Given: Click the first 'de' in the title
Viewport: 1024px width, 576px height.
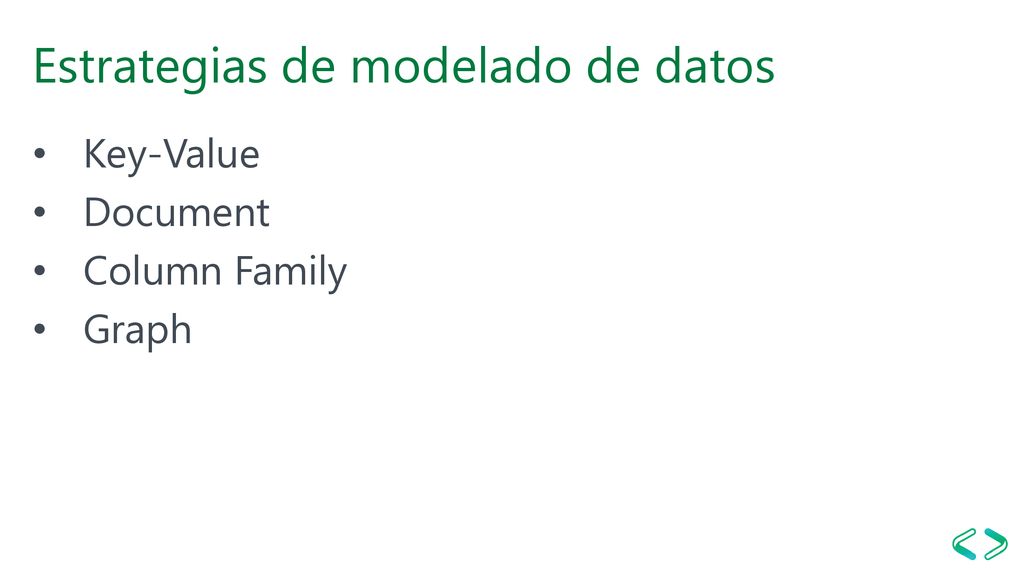Looking at the screenshot, I should 309,66.
